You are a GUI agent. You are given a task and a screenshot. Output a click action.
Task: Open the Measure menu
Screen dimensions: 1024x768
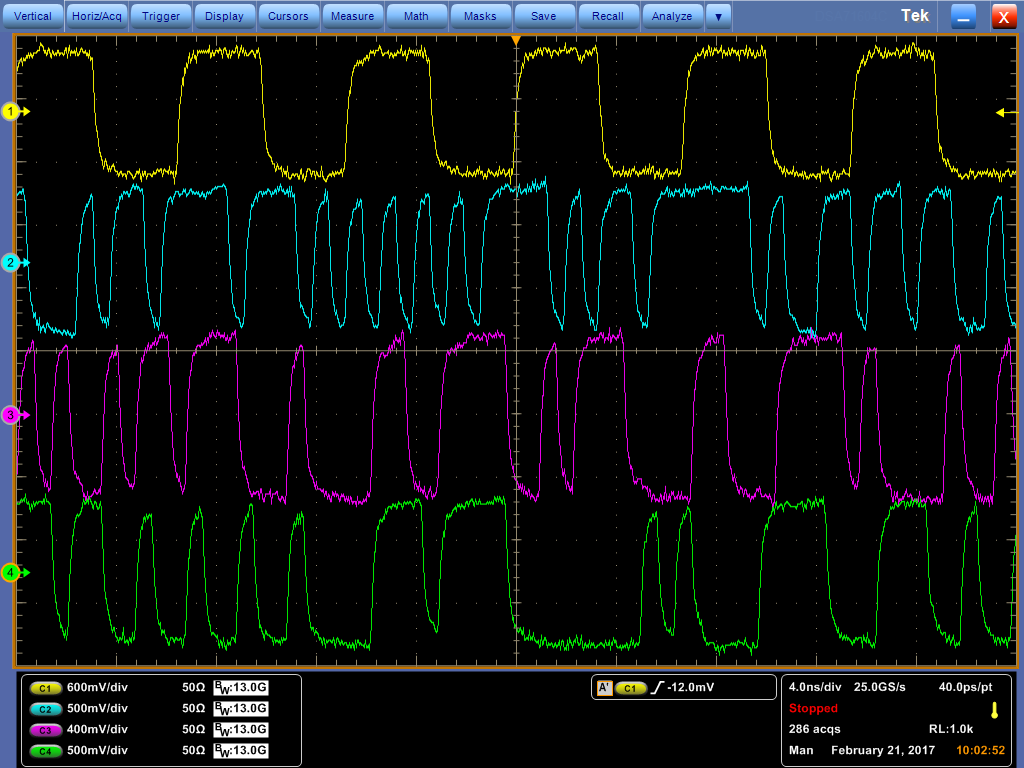(x=352, y=16)
